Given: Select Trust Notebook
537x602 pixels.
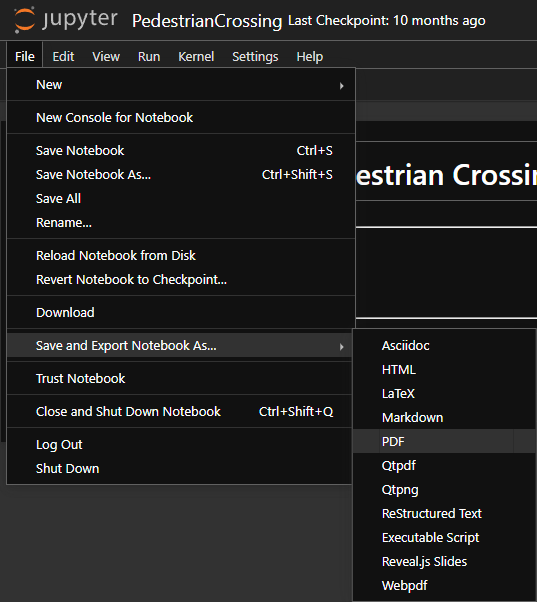Looking at the screenshot, I should 179,379.
